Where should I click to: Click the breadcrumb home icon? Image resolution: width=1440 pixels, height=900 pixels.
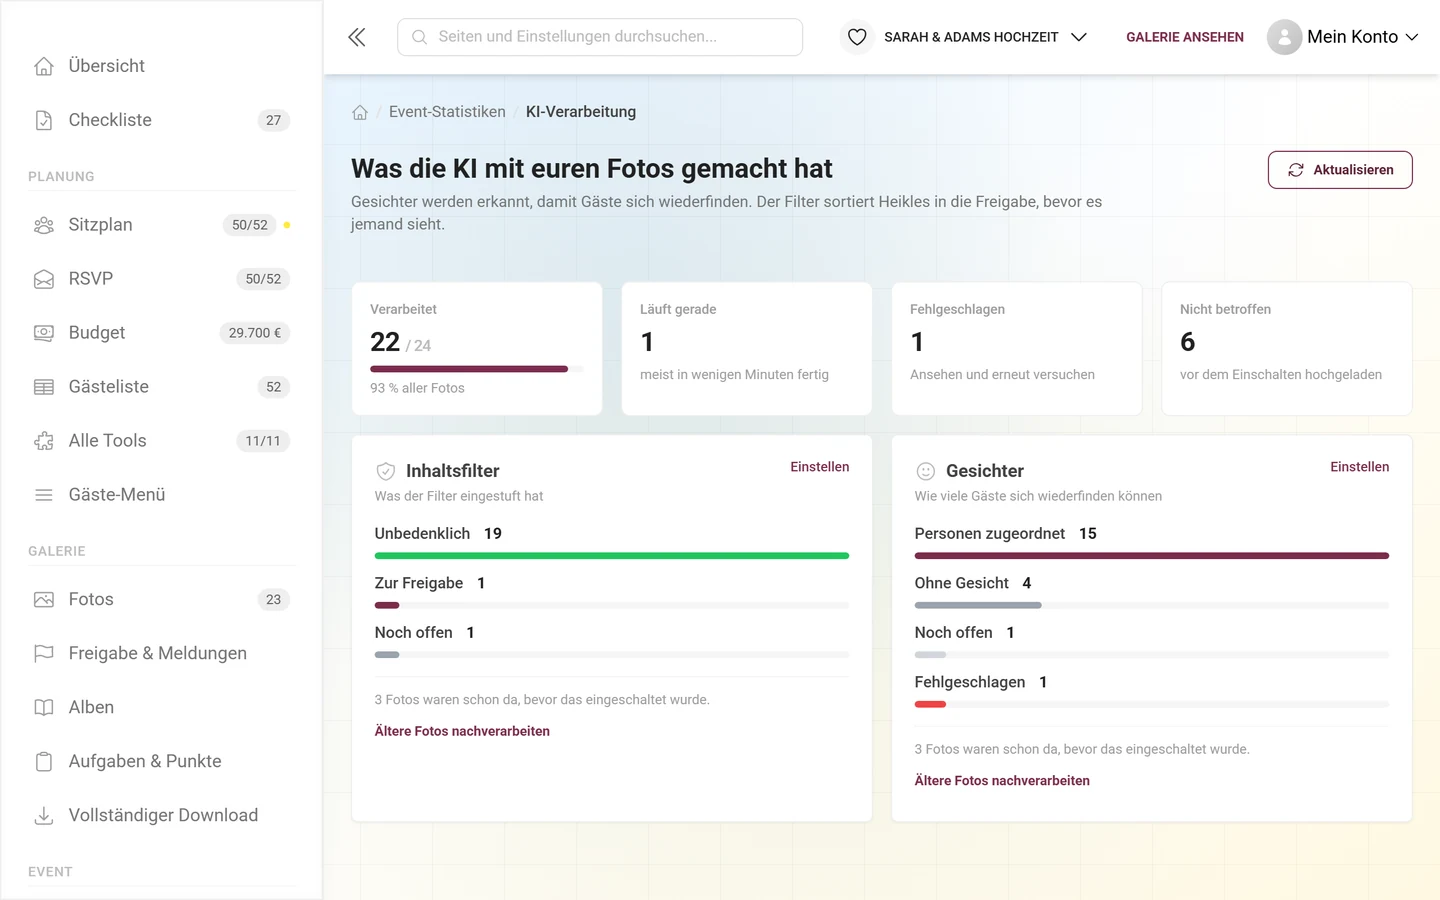[360, 112]
